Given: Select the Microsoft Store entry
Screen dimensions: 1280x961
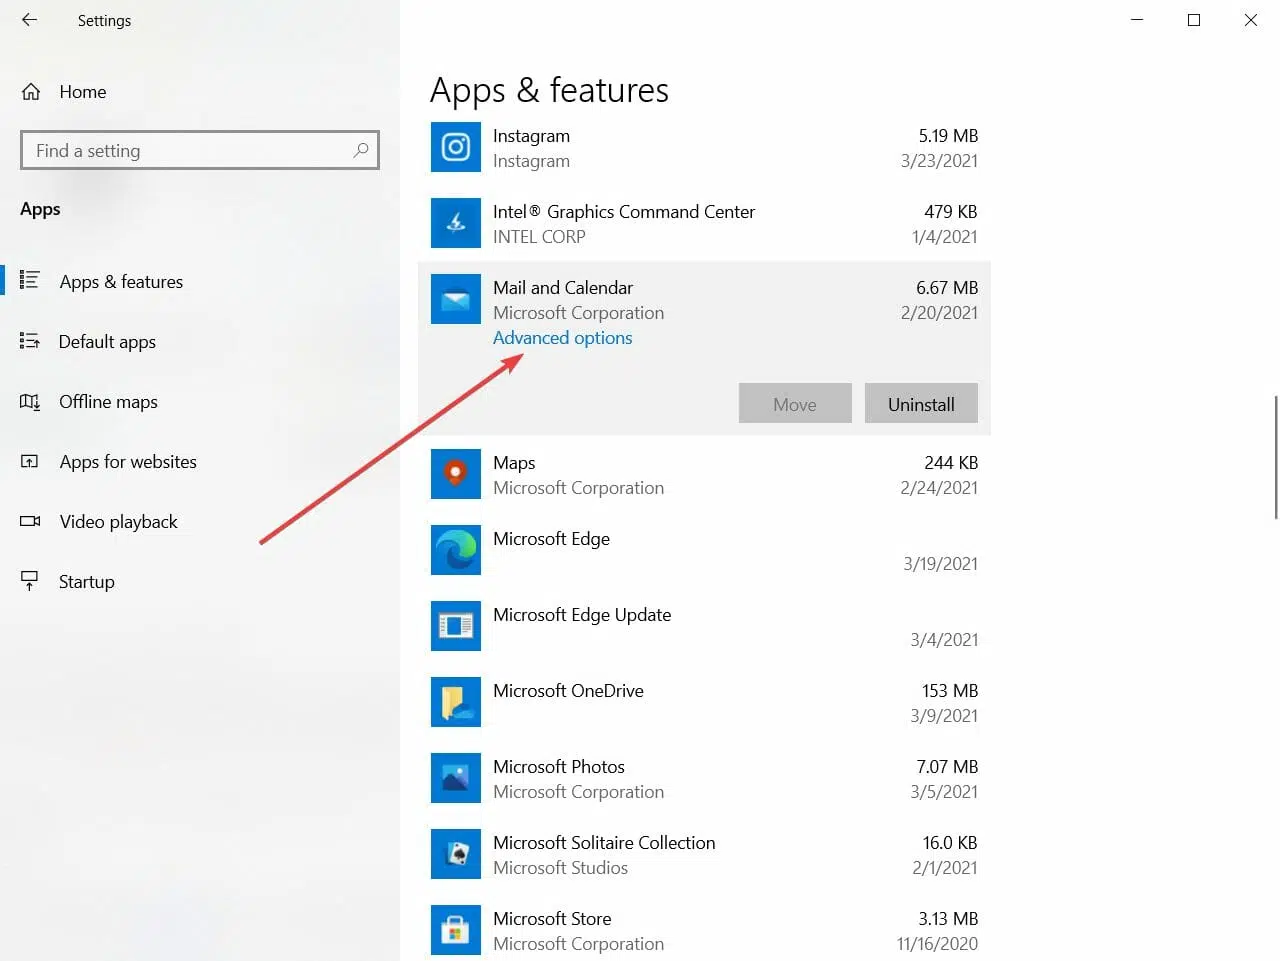Looking at the screenshot, I should coord(704,930).
